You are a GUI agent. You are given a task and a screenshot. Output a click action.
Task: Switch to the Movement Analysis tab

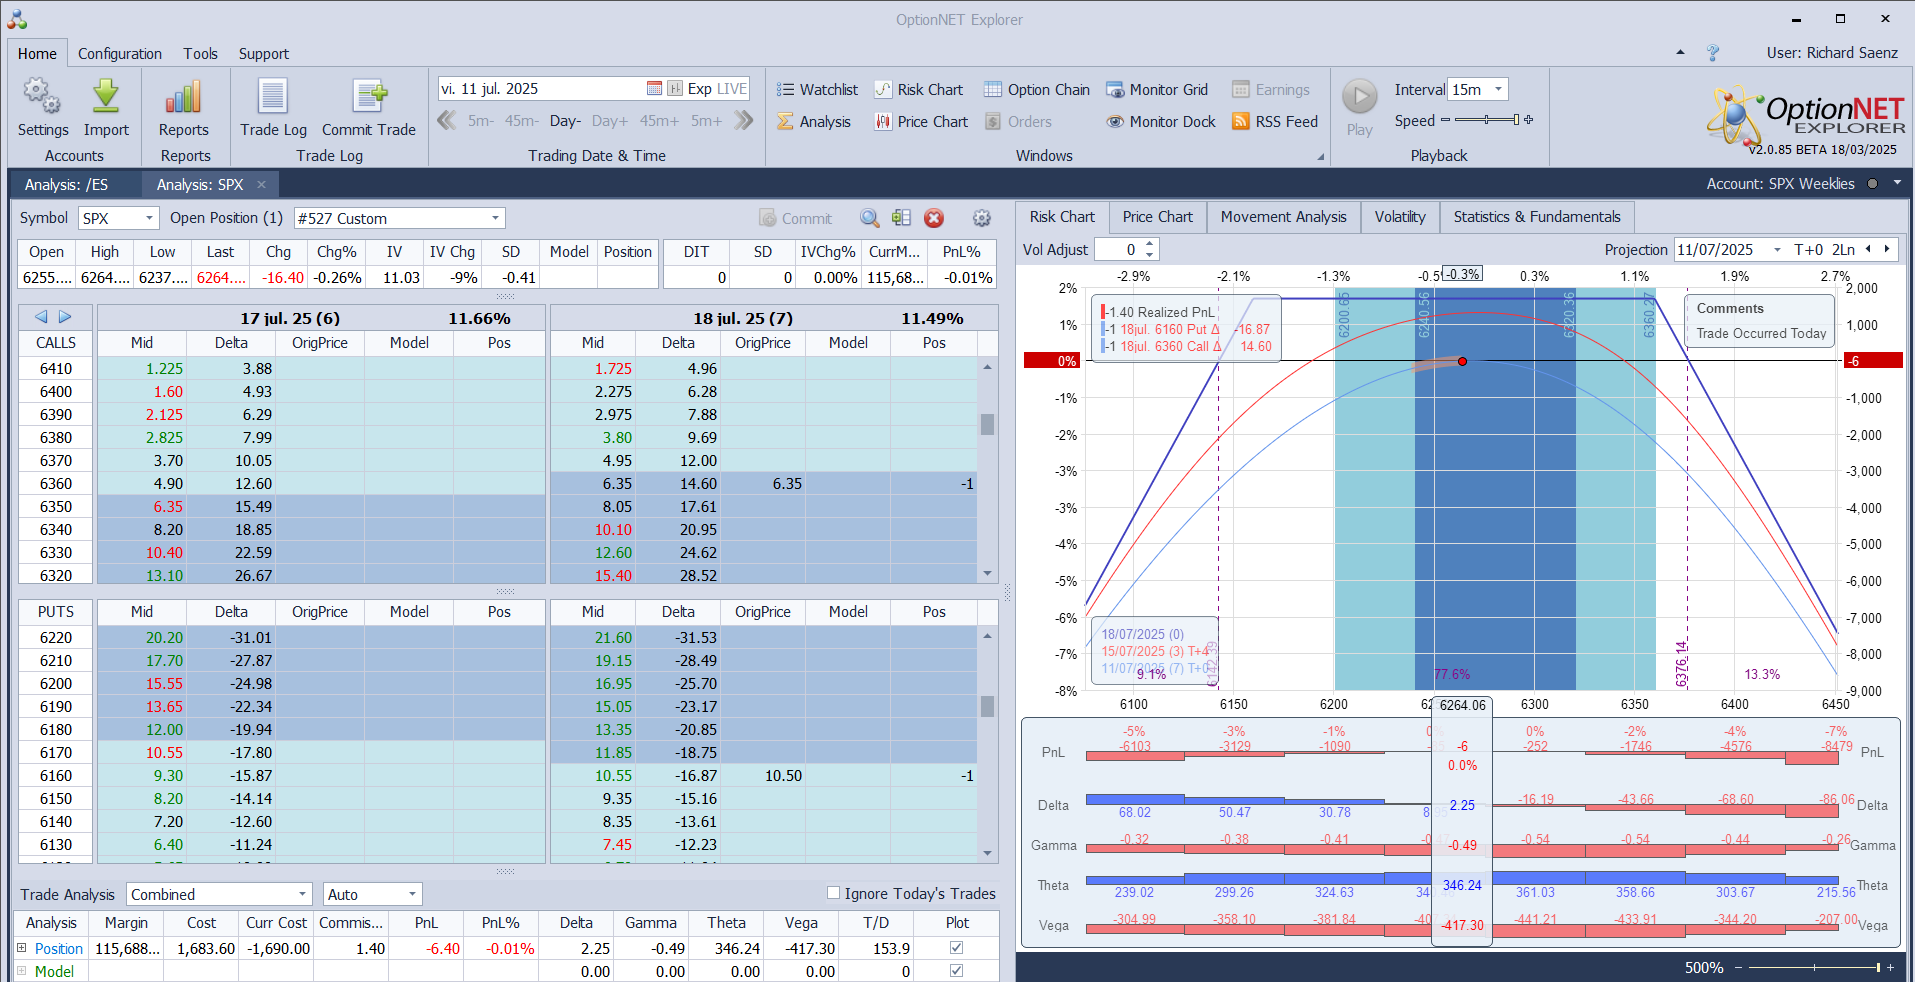[x=1283, y=217]
